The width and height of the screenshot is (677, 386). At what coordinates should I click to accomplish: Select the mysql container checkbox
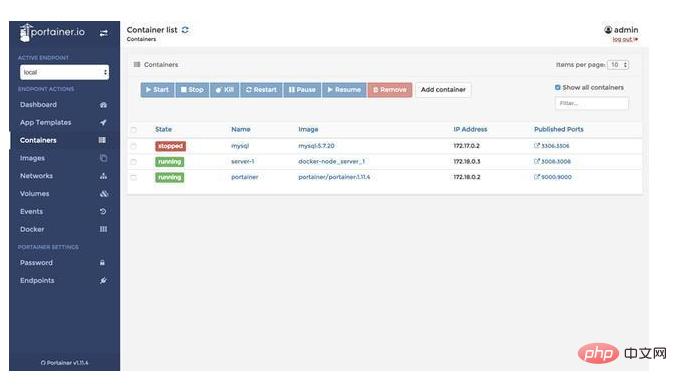(133, 146)
